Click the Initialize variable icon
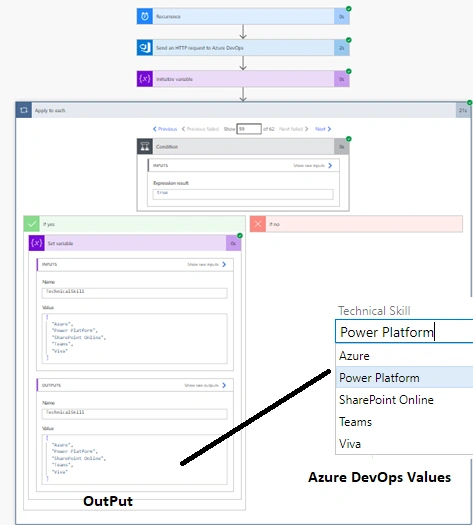Viewport: 473px width, 525px height. [x=145, y=79]
